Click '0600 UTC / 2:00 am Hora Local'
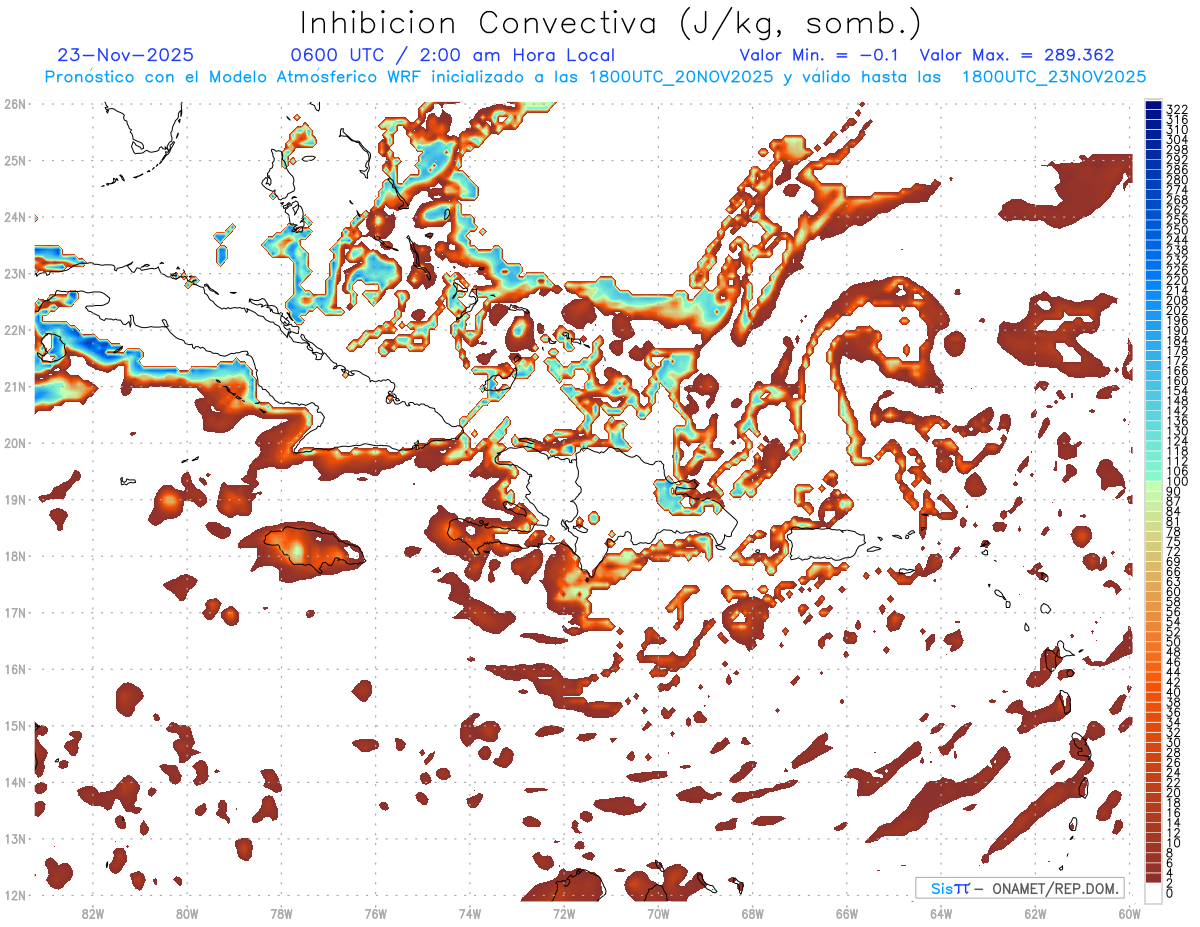1200x927 pixels. point(452,55)
